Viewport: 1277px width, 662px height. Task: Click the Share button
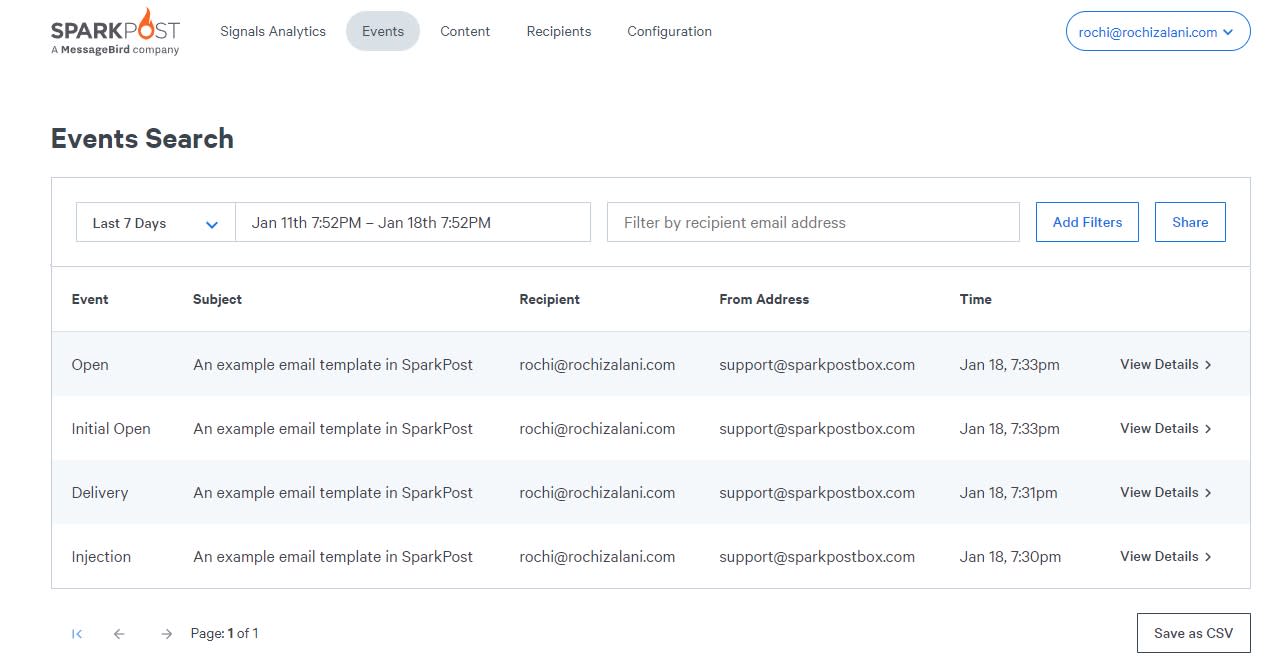1190,222
